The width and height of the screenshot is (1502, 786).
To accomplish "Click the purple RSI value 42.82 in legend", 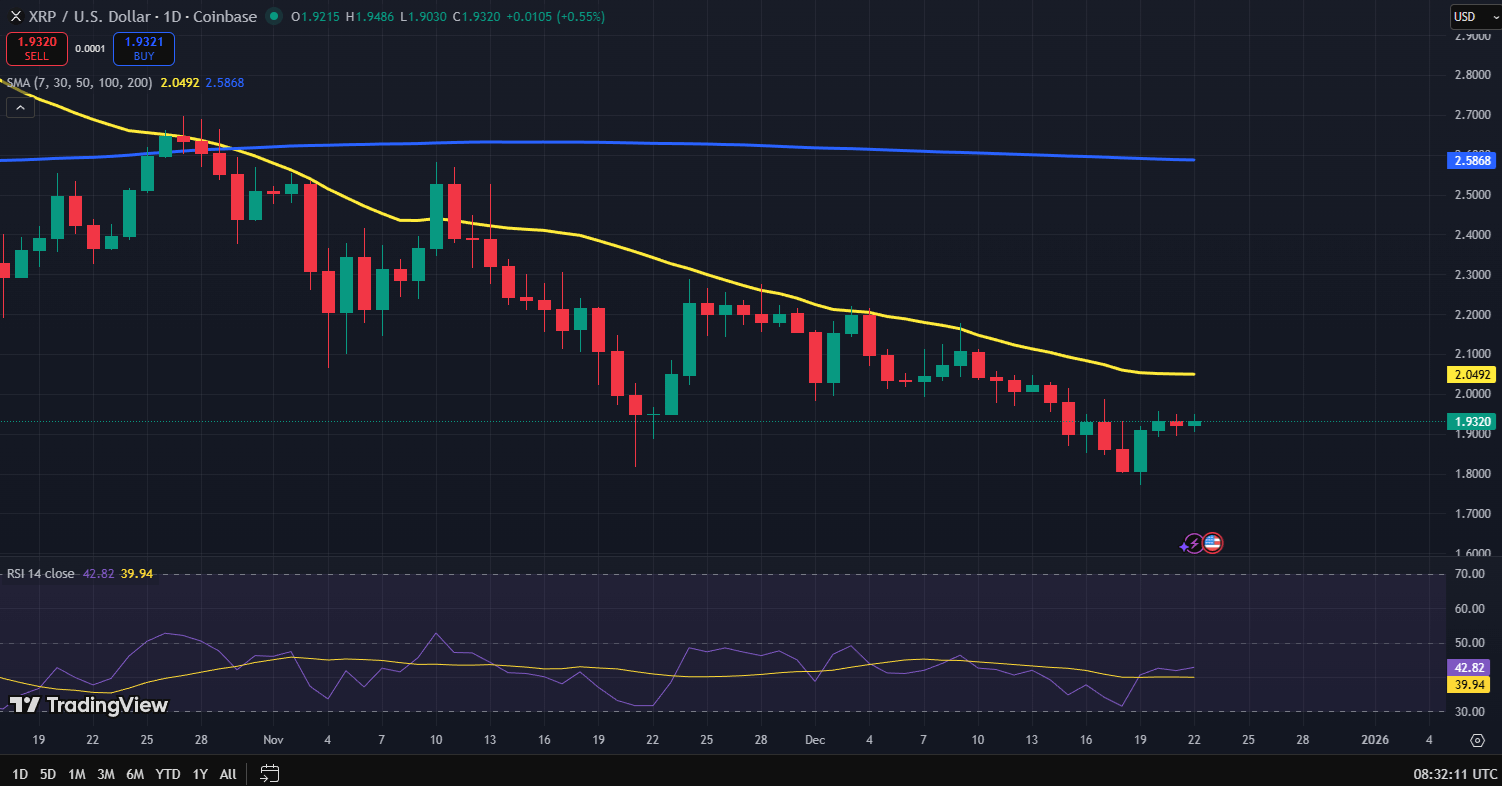I will (x=97, y=574).
